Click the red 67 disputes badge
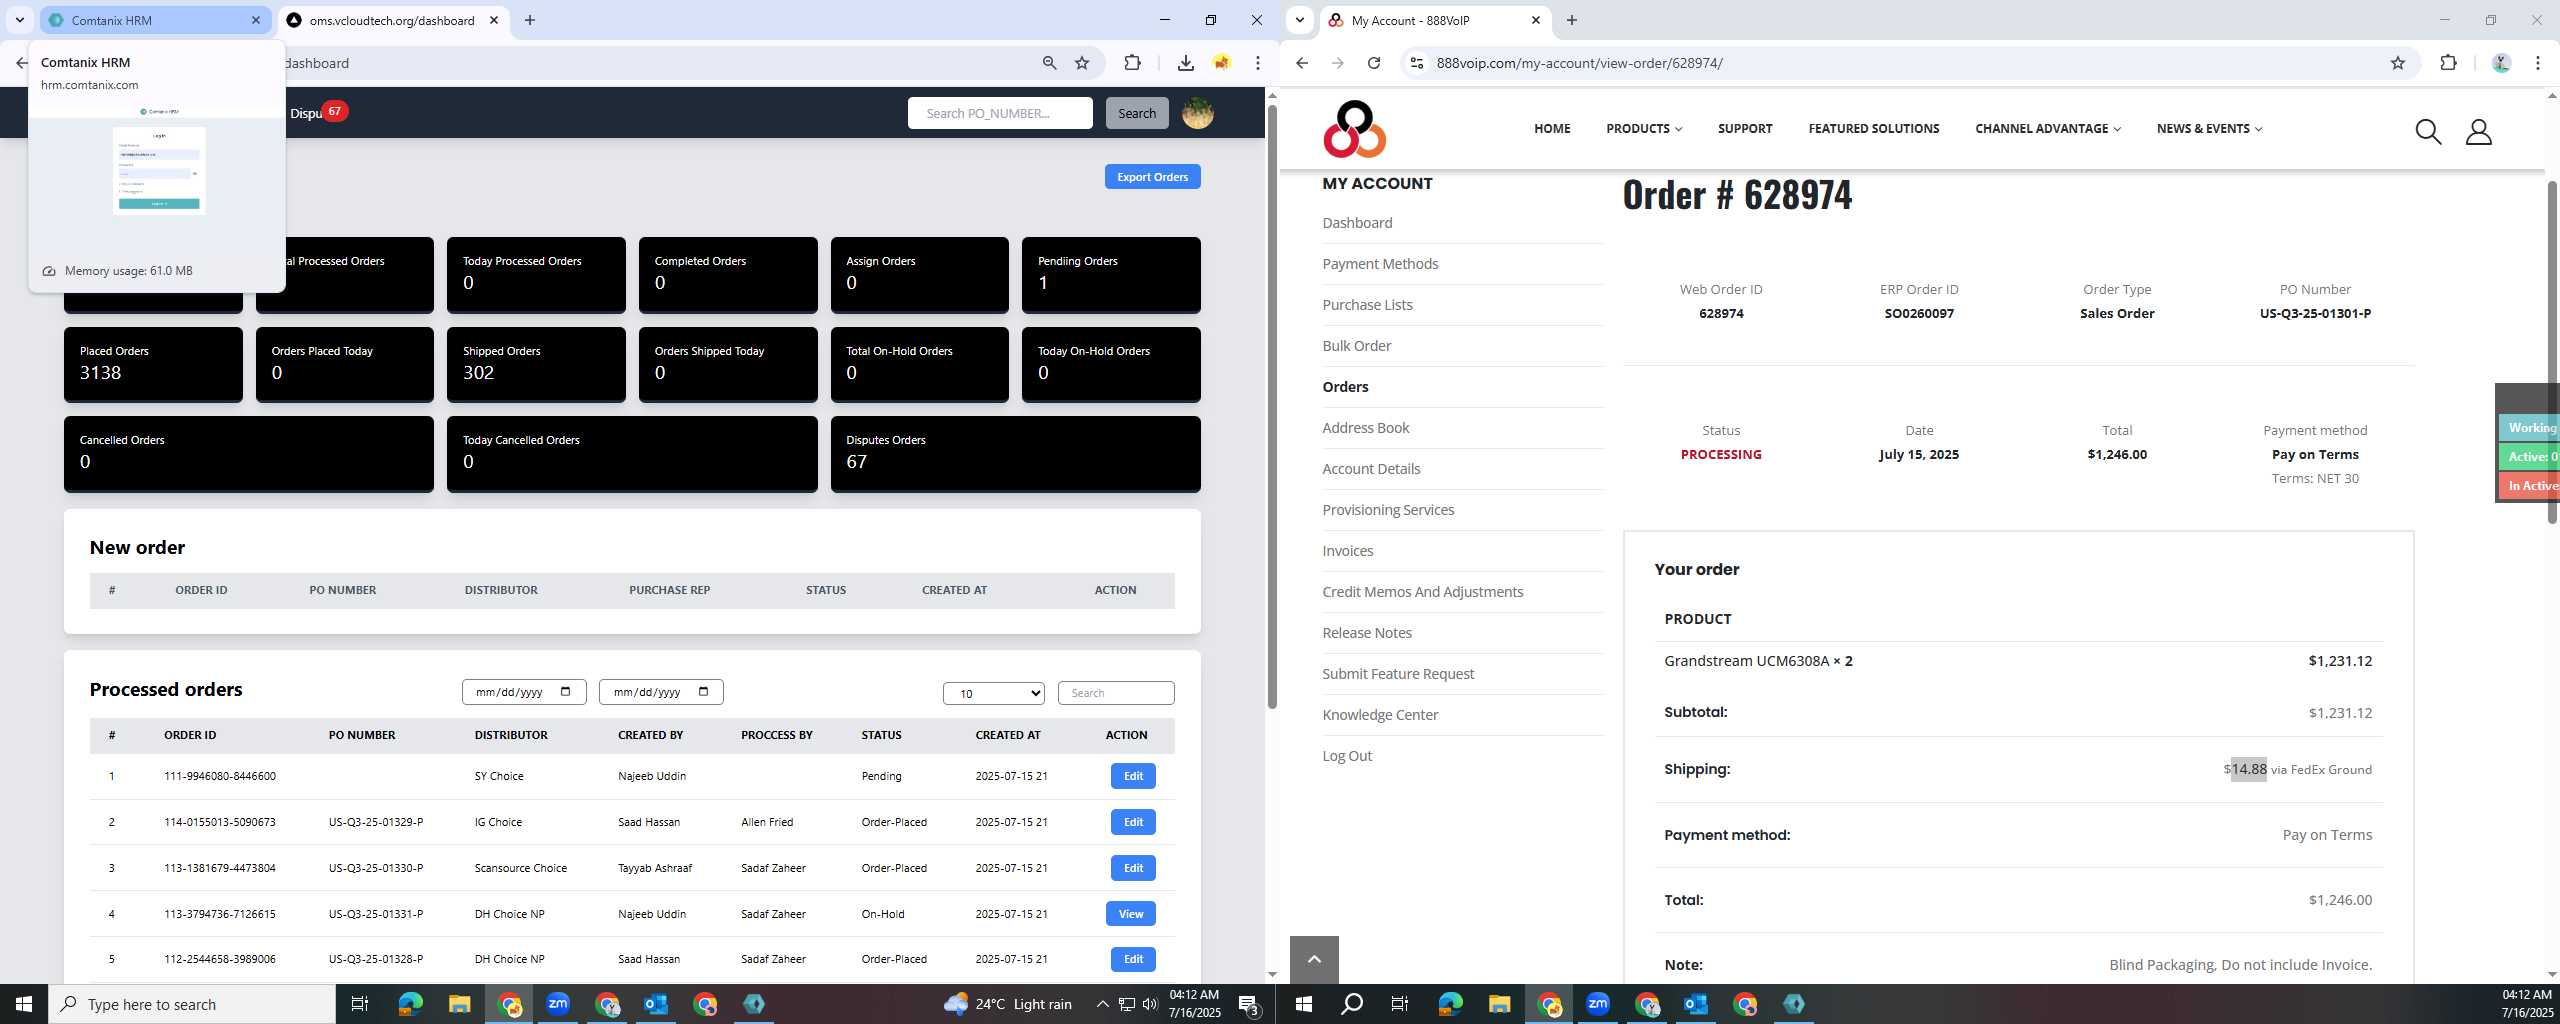This screenshot has width=2560, height=1024. [334, 111]
